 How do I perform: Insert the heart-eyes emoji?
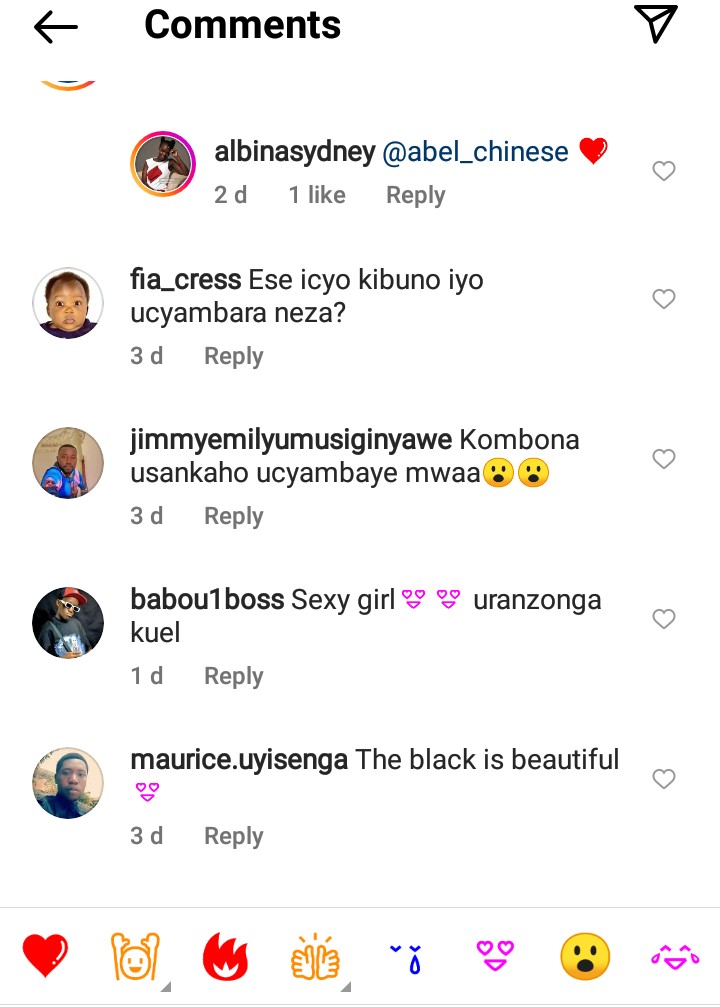click(495, 955)
